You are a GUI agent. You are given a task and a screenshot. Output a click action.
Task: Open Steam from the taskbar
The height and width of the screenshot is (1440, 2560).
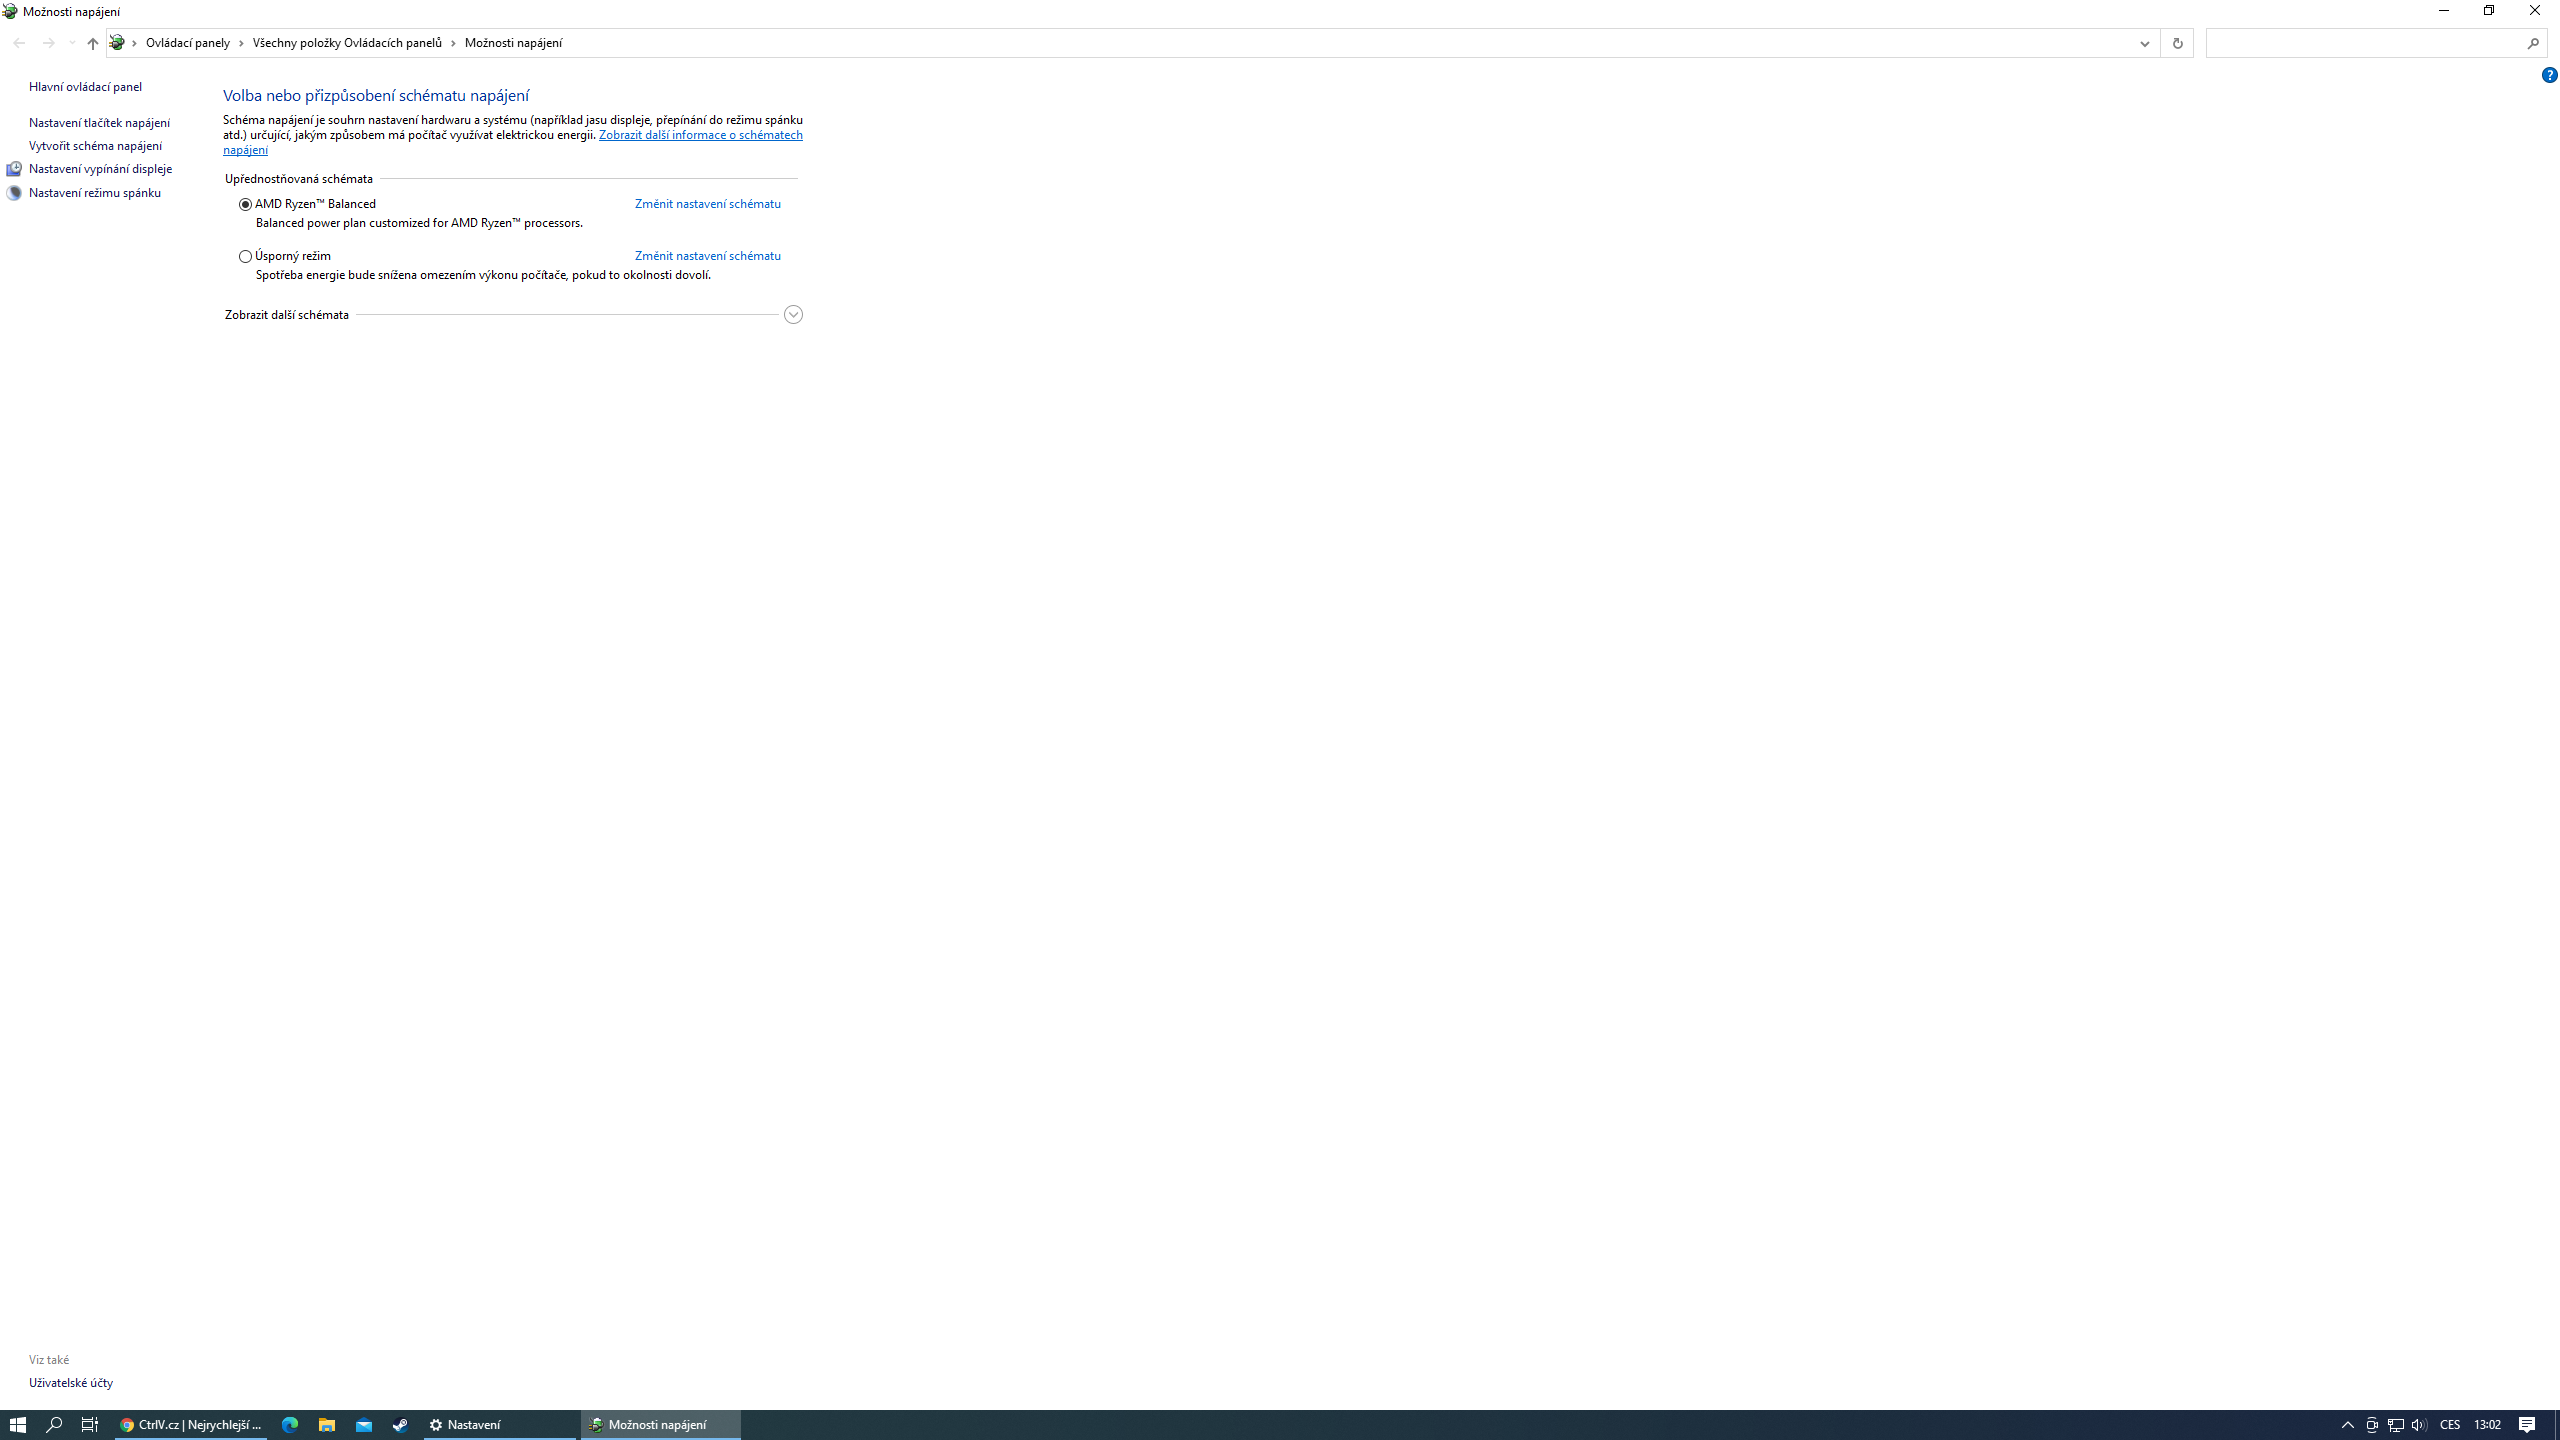pyautogui.click(x=400, y=1425)
